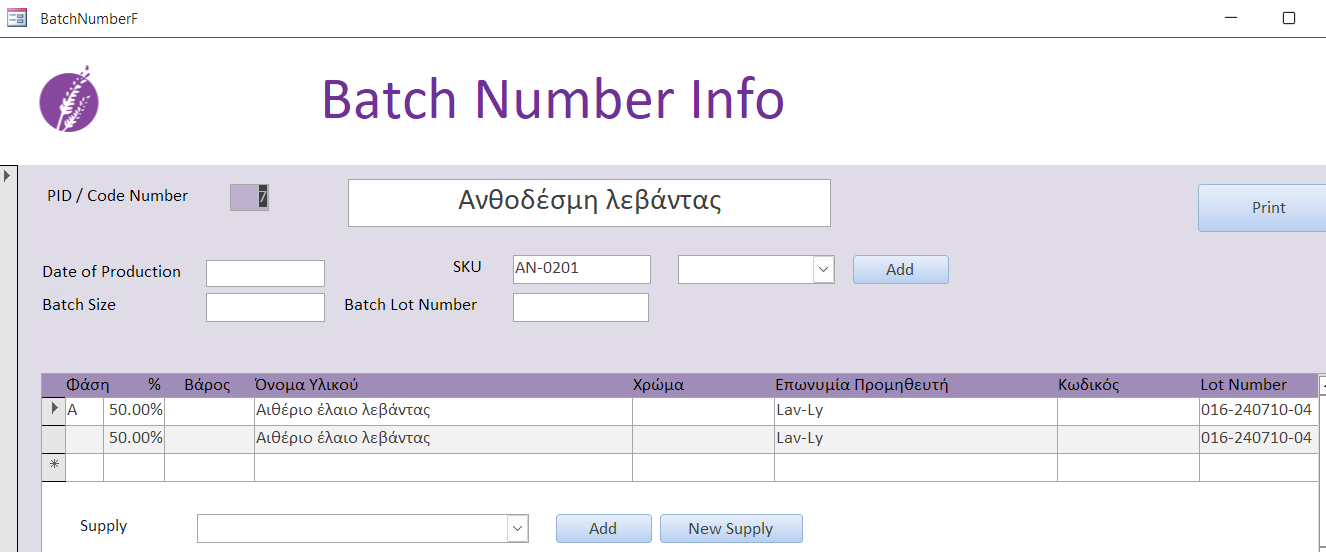Click the empty Βάρος cell in first row

point(209,410)
